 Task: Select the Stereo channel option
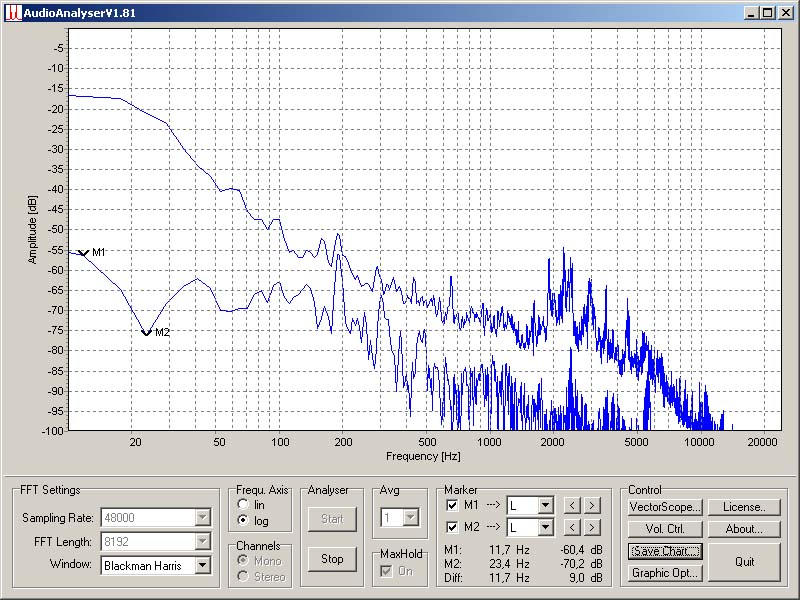[x=243, y=577]
